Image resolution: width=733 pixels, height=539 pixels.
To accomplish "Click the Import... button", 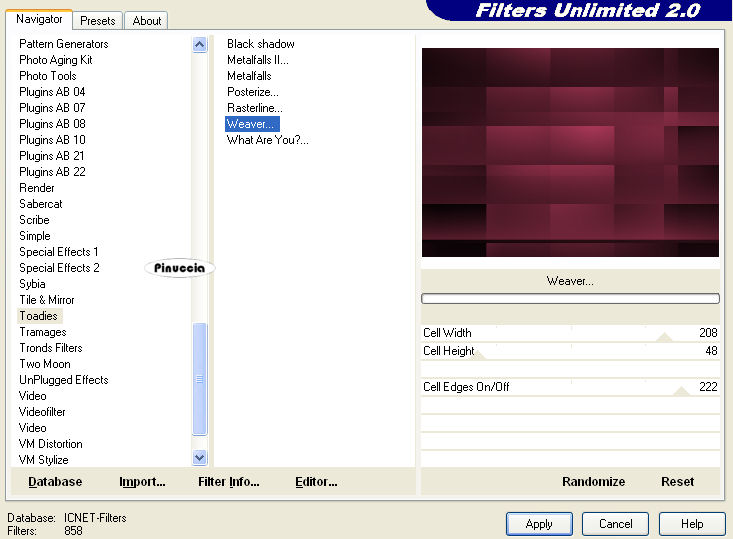I will [142, 482].
